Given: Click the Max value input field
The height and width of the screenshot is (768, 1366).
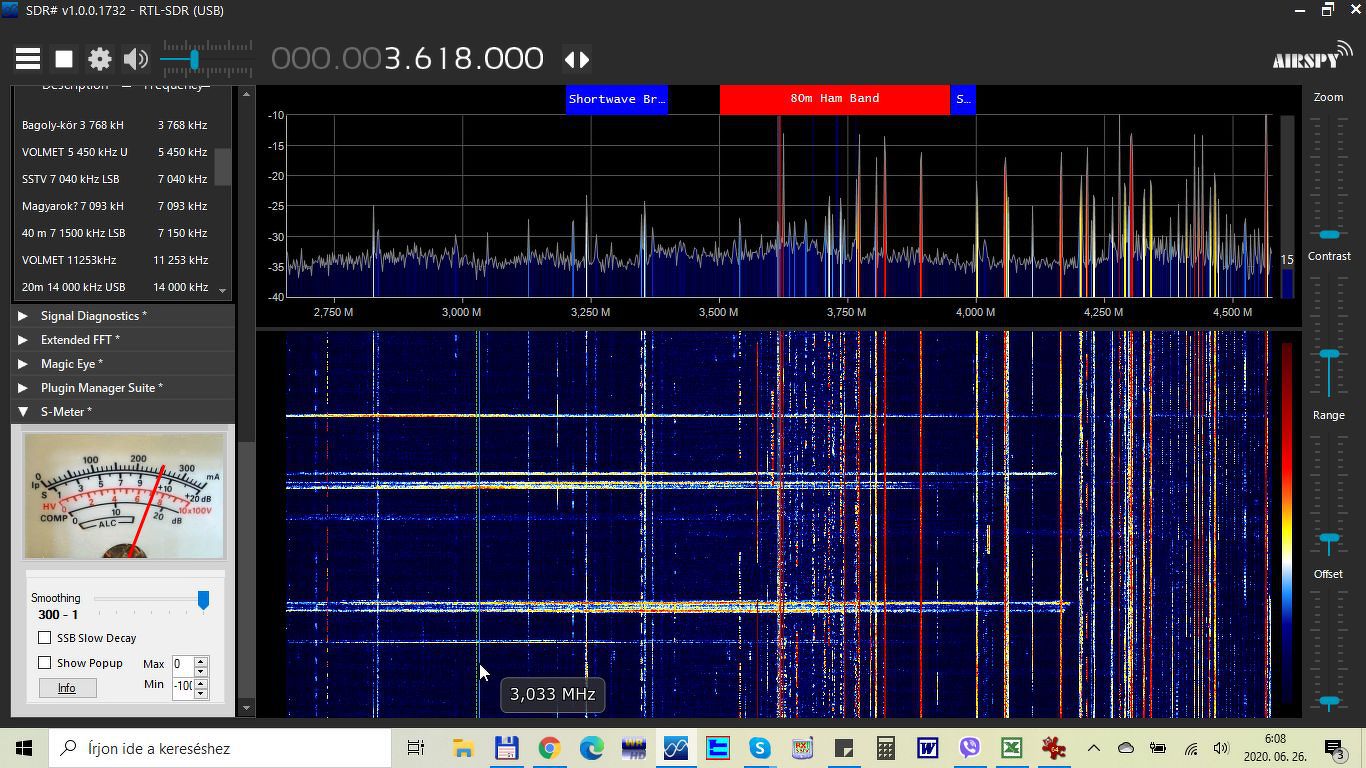Looking at the screenshot, I should pyautogui.click(x=182, y=665).
